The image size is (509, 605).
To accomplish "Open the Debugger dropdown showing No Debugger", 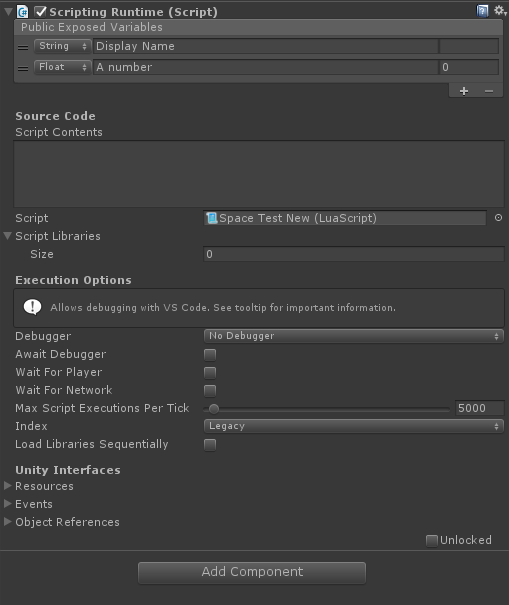I will (x=353, y=336).
